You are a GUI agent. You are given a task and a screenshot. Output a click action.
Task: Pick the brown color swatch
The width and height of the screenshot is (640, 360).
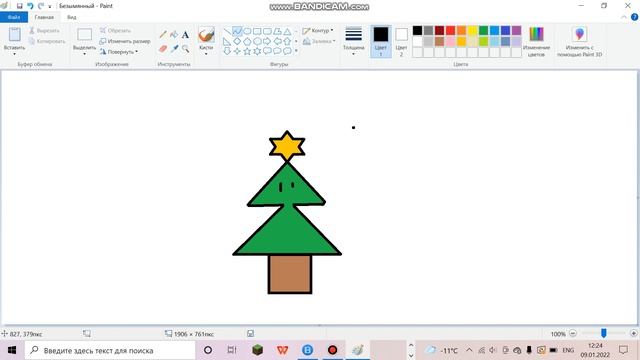point(439,41)
